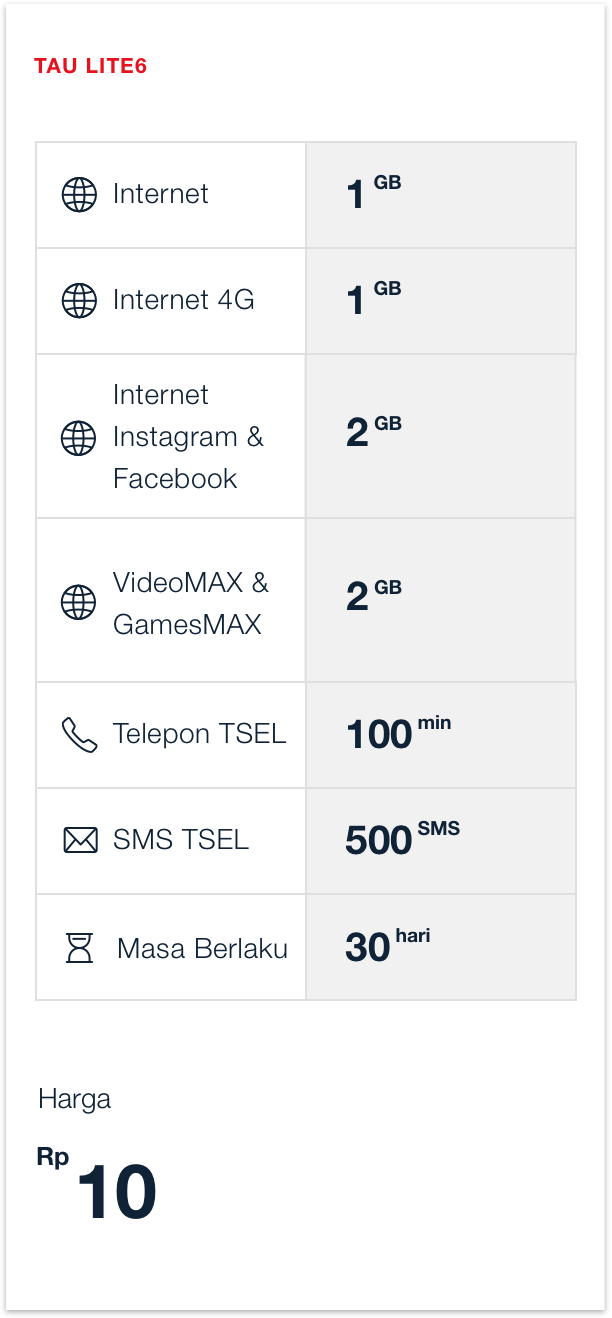This screenshot has width=612, height=1318.
Task: Click the globe icon beside Internet
Action: coord(80,195)
